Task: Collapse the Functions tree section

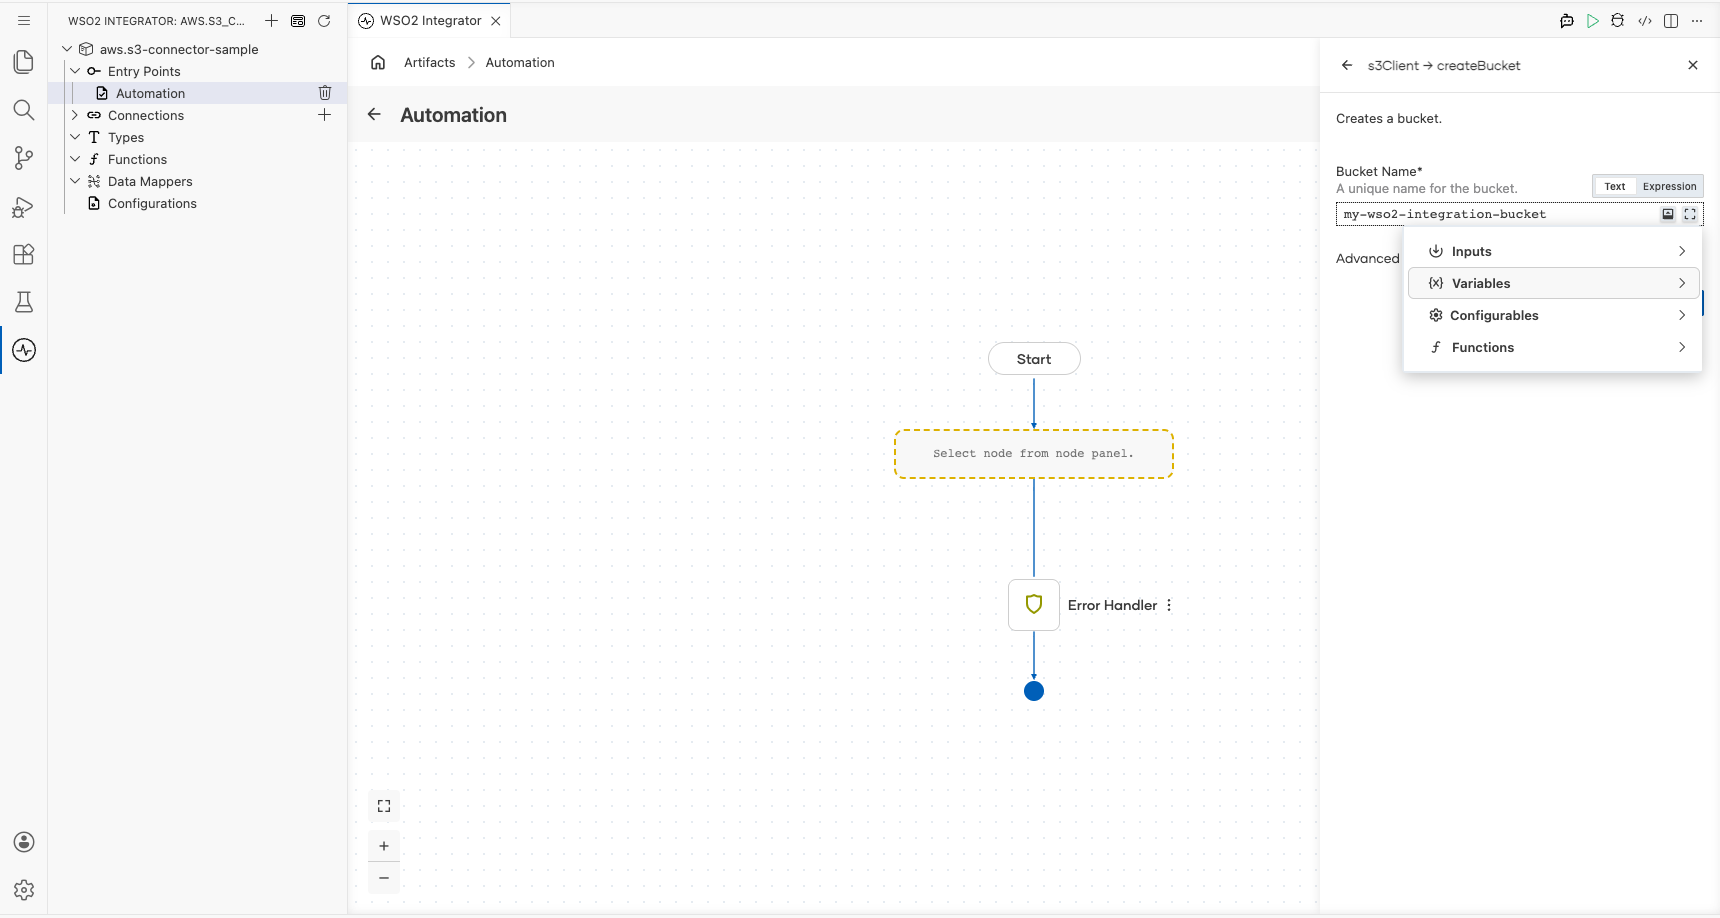Action: click(x=75, y=159)
